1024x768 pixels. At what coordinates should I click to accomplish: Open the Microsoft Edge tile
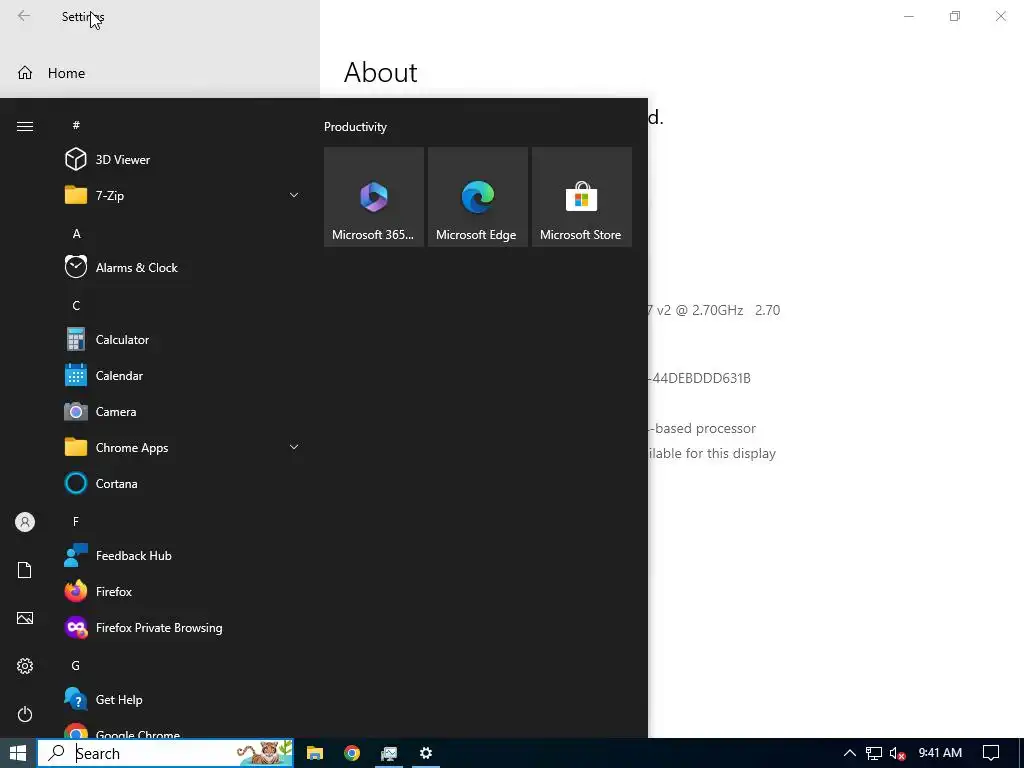click(x=477, y=197)
